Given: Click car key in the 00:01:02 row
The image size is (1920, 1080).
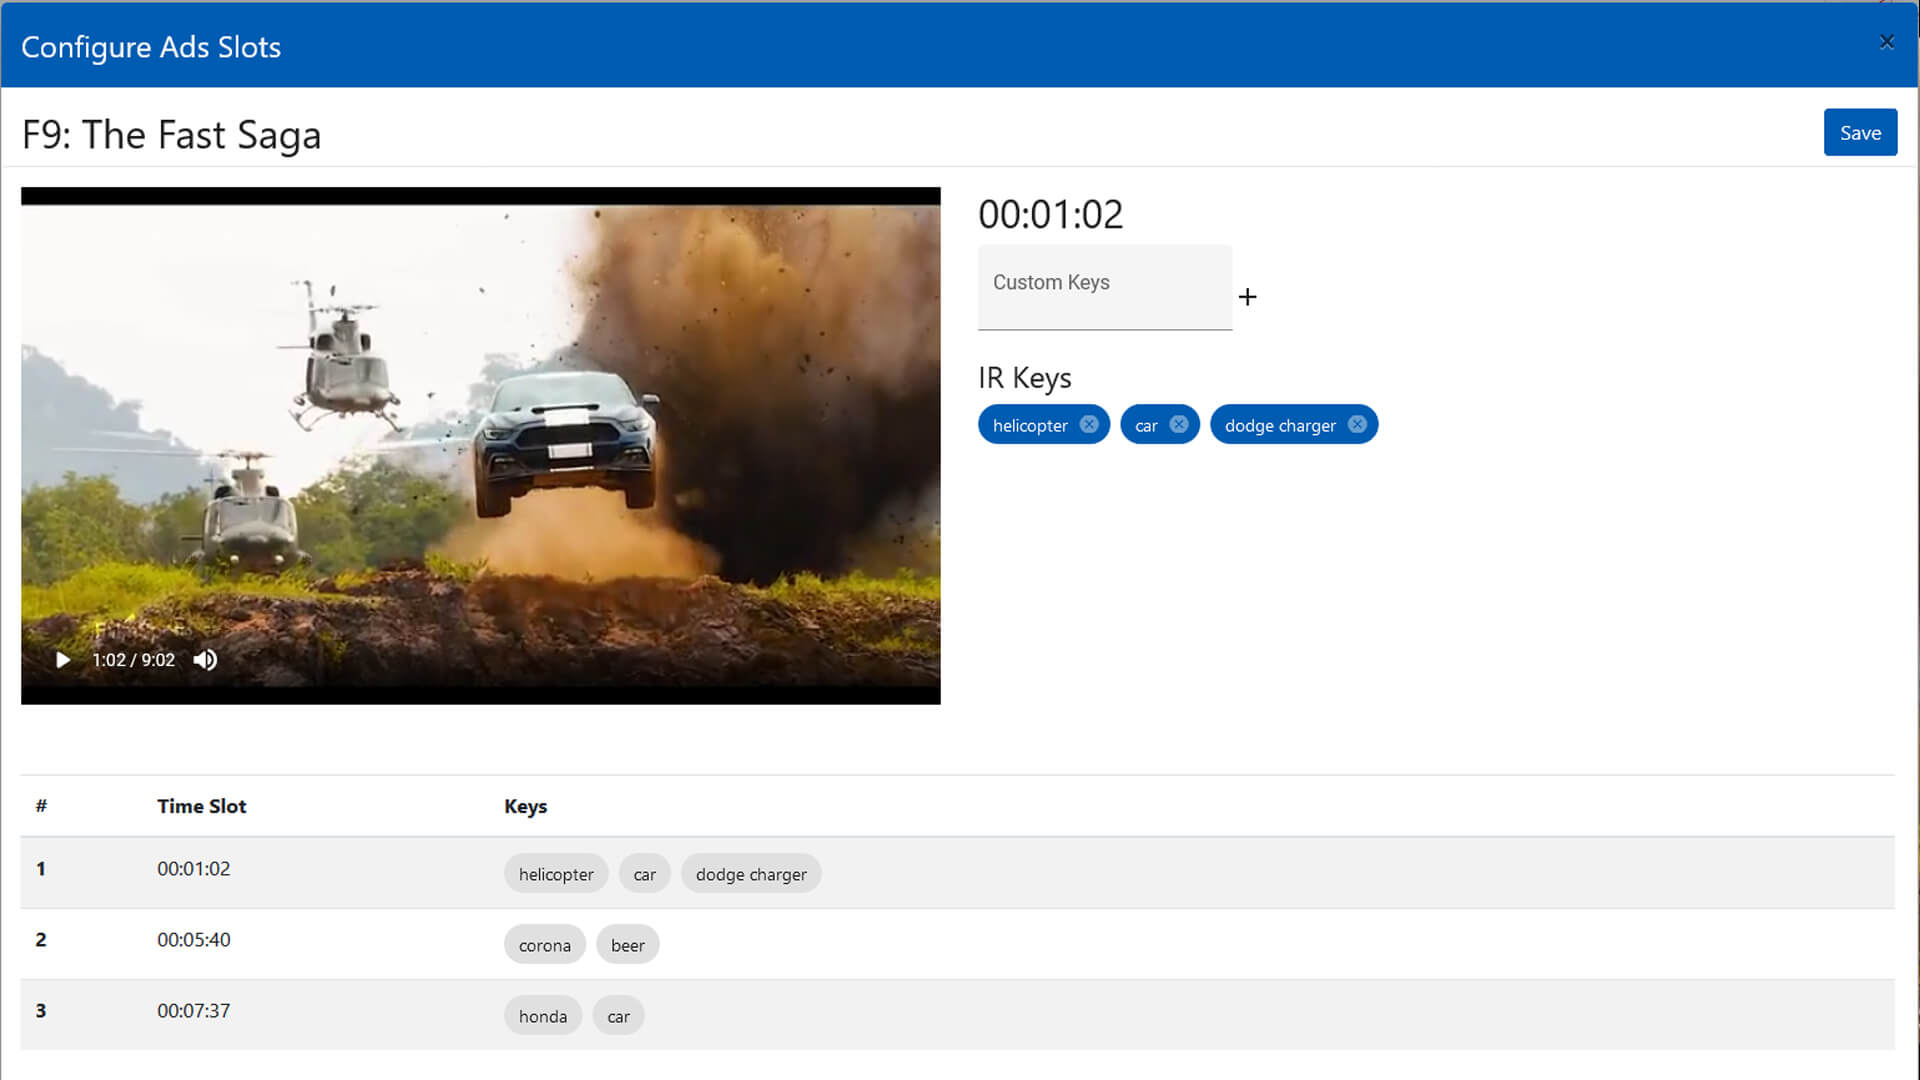Looking at the screenshot, I should 644,874.
